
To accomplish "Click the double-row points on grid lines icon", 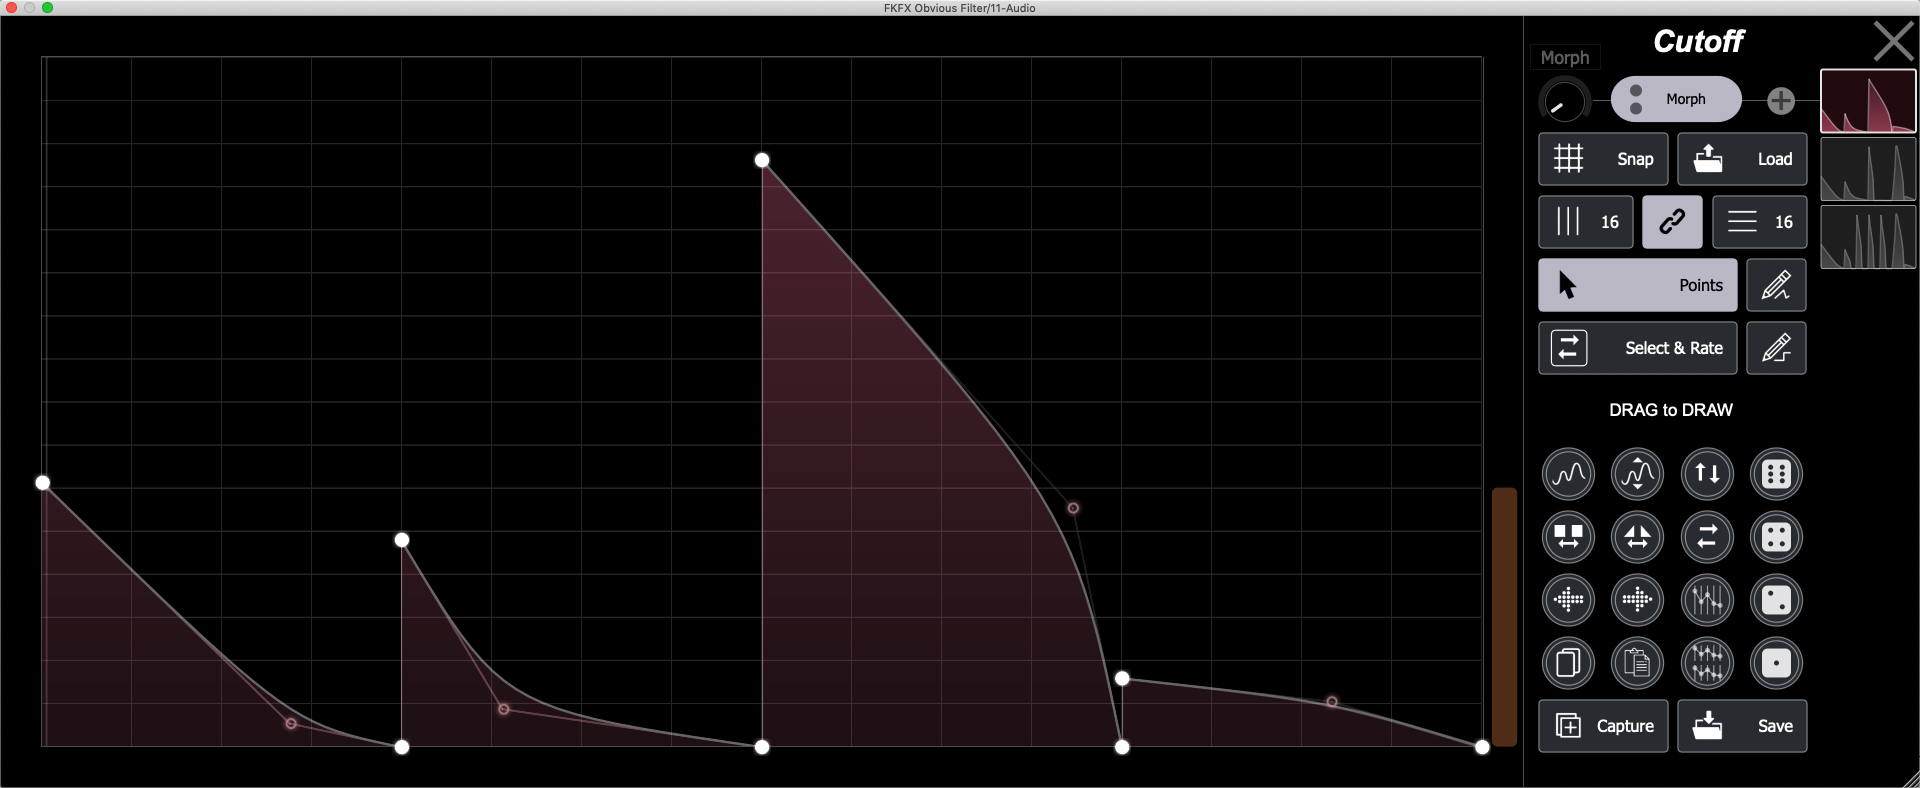I will [x=1707, y=663].
